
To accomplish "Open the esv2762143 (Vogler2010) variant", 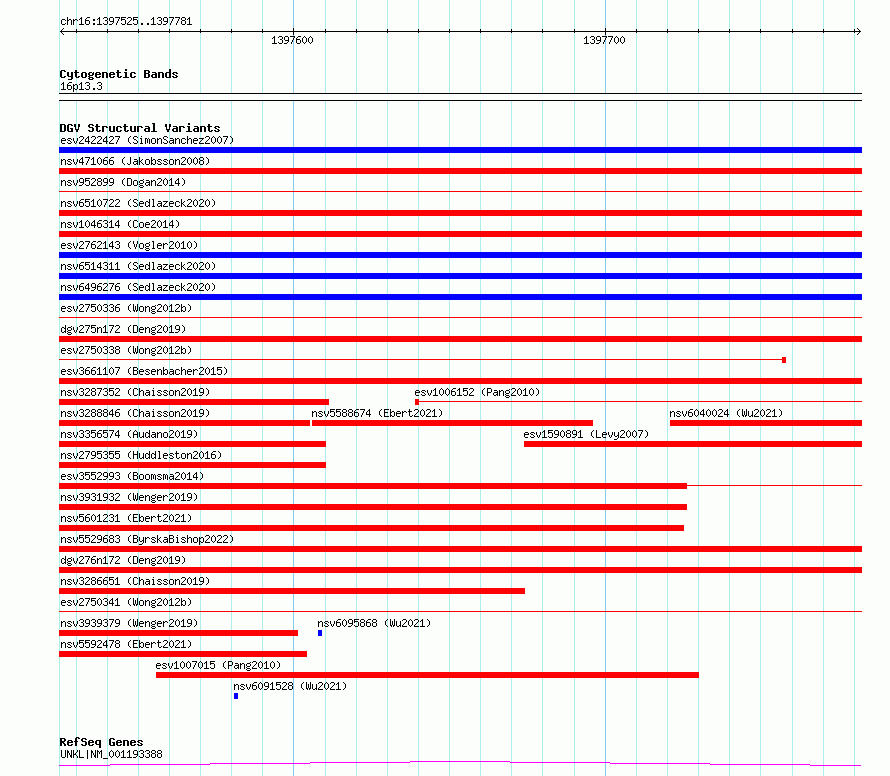I will (129, 245).
